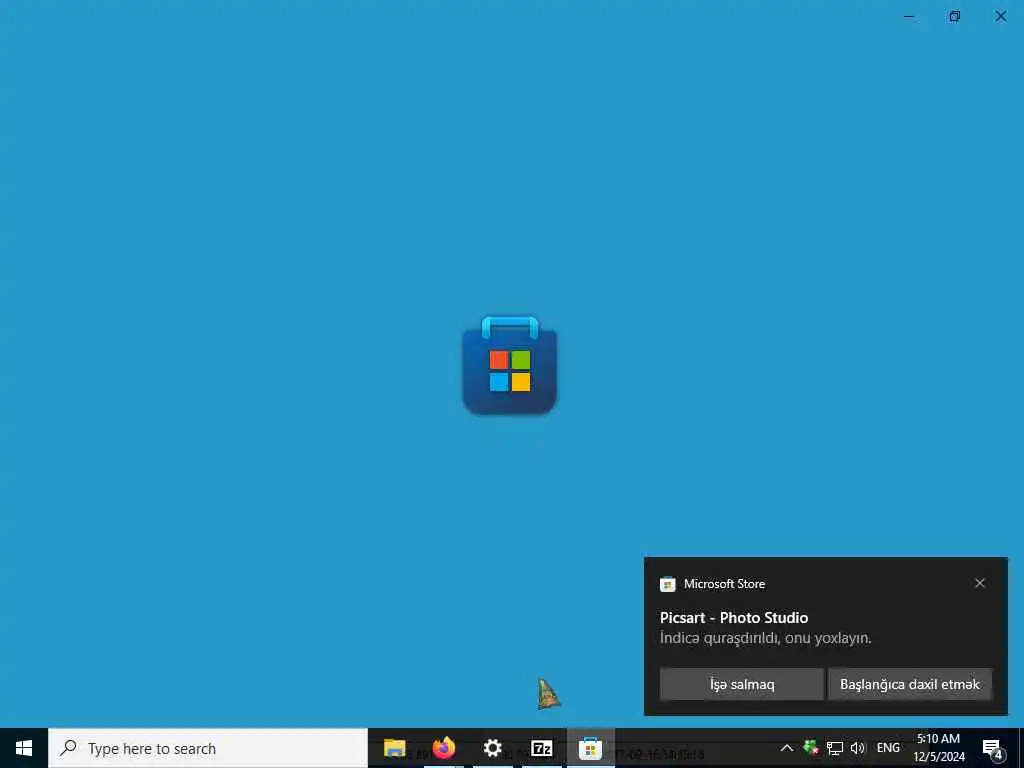Click the security shield tray icon
Image resolution: width=1024 pixels, height=768 pixels.
click(810, 748)
